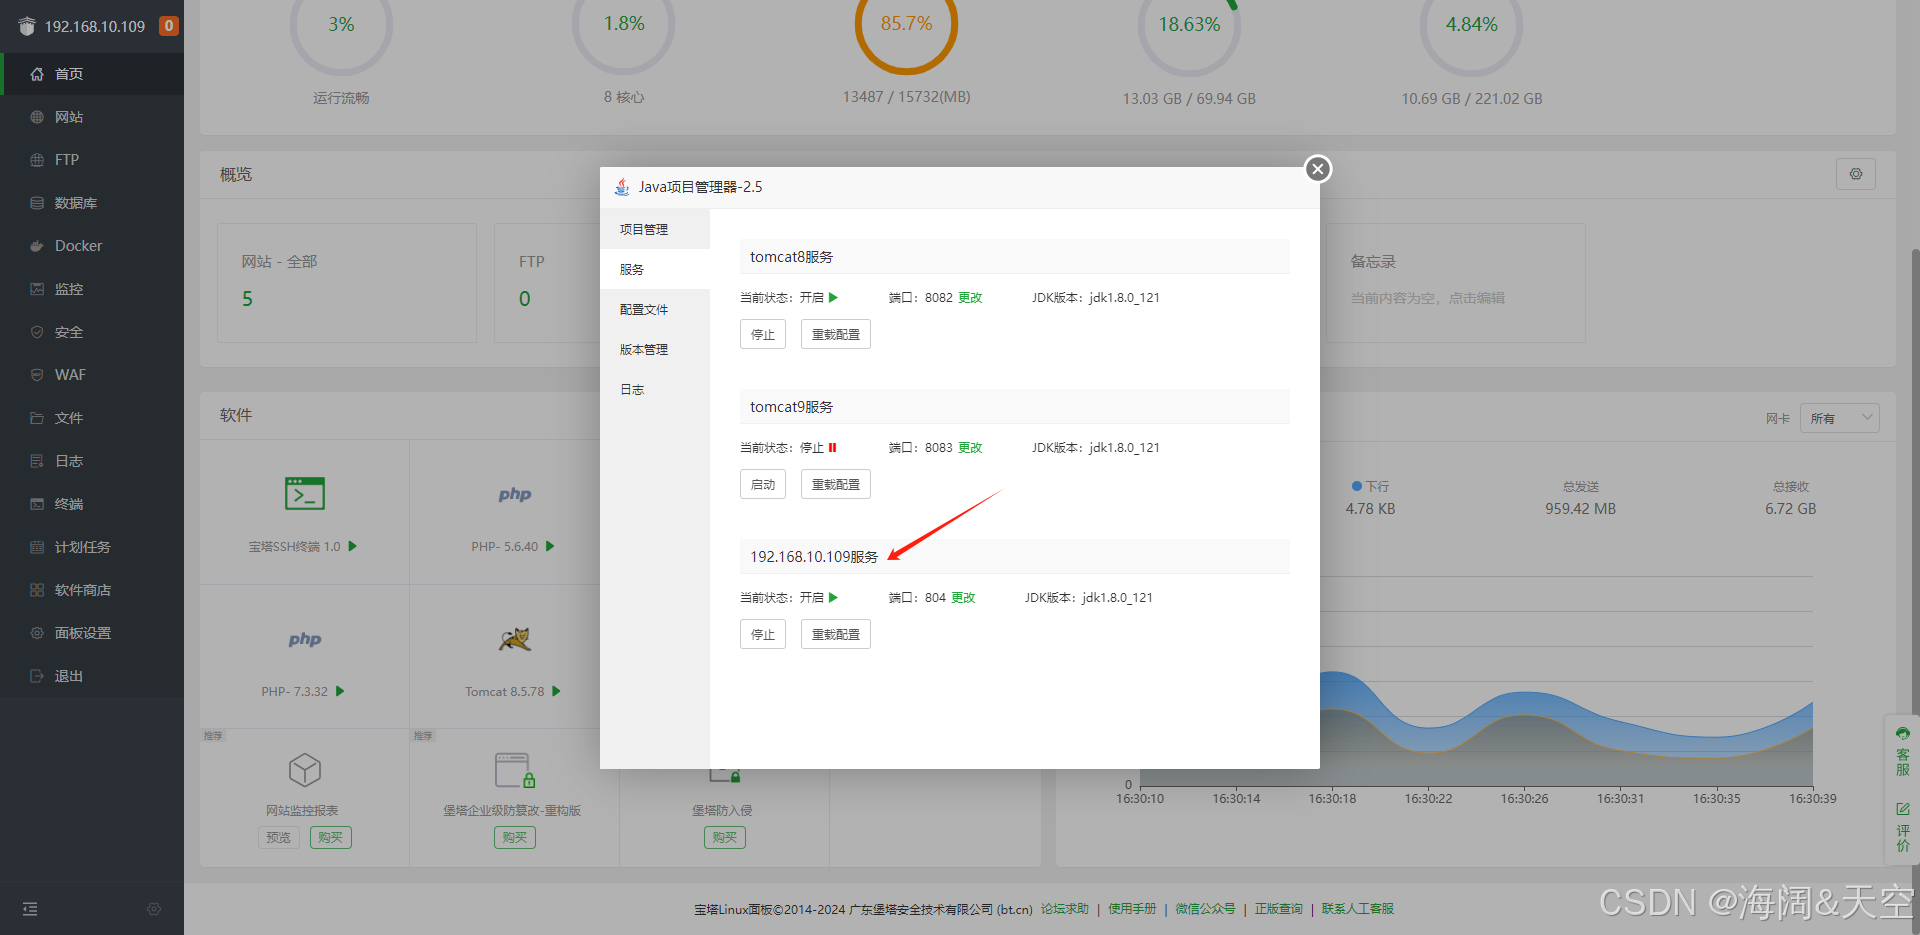Expand the 网卡 dropdown showing 所有

coord(1838,417)
